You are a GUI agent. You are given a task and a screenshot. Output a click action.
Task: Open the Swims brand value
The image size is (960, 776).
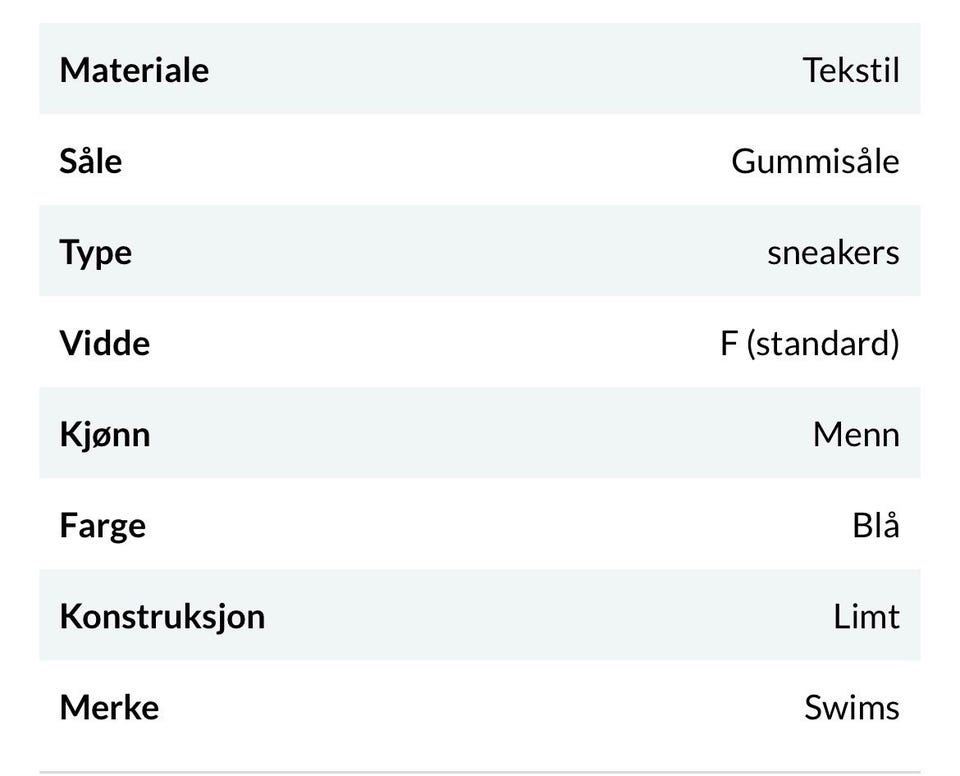point(852,707)
